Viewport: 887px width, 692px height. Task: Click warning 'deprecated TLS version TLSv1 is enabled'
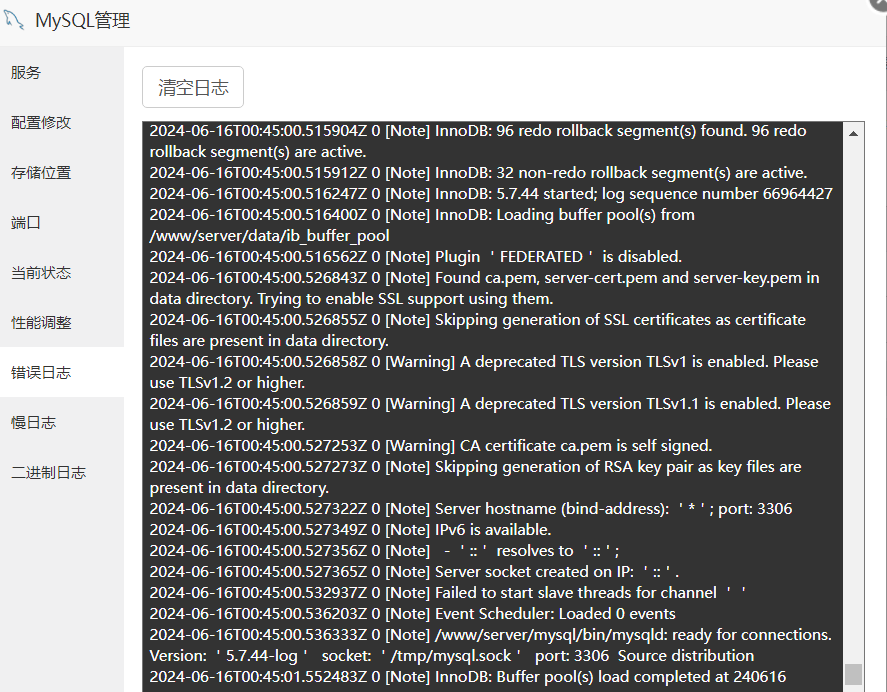484,372
